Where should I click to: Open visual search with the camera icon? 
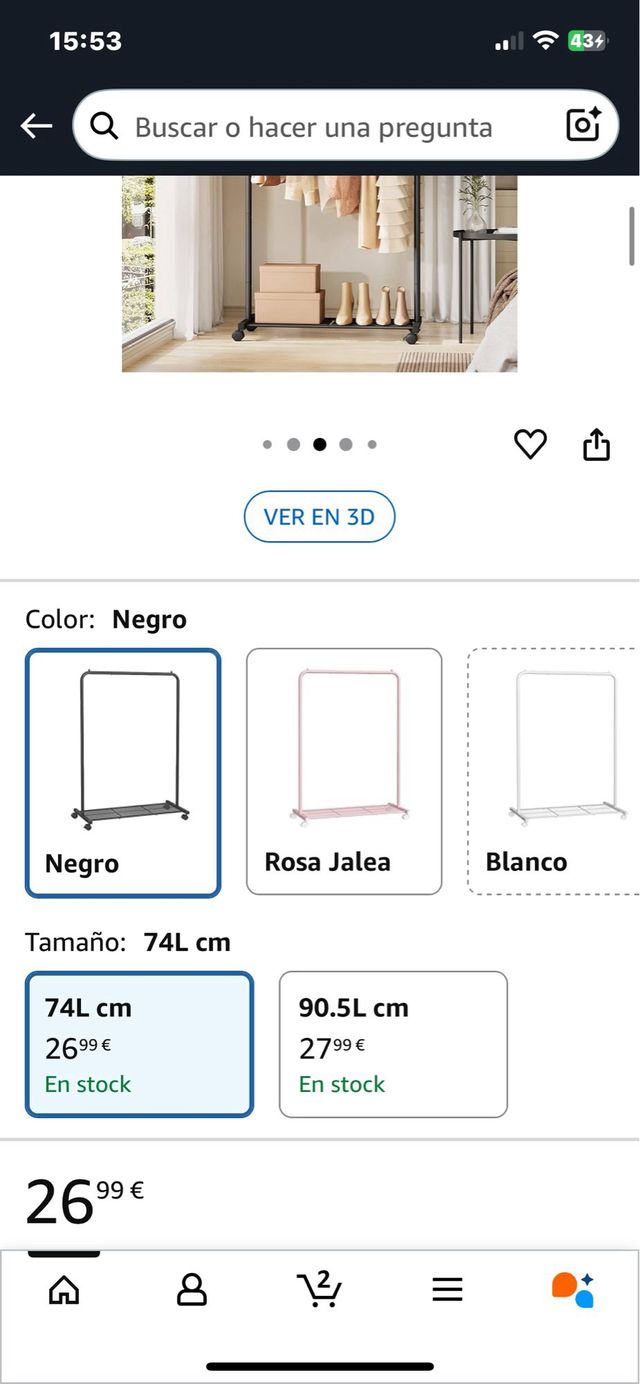[x=583, y=124]
